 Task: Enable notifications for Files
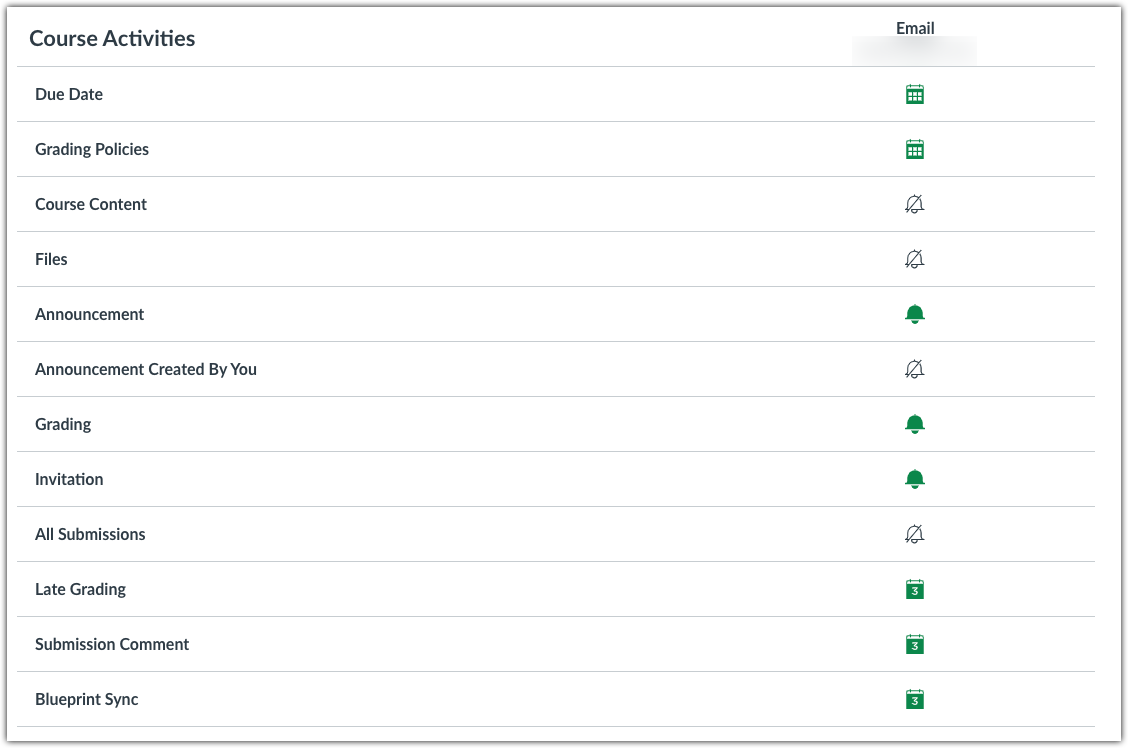[x=915, y=258]
